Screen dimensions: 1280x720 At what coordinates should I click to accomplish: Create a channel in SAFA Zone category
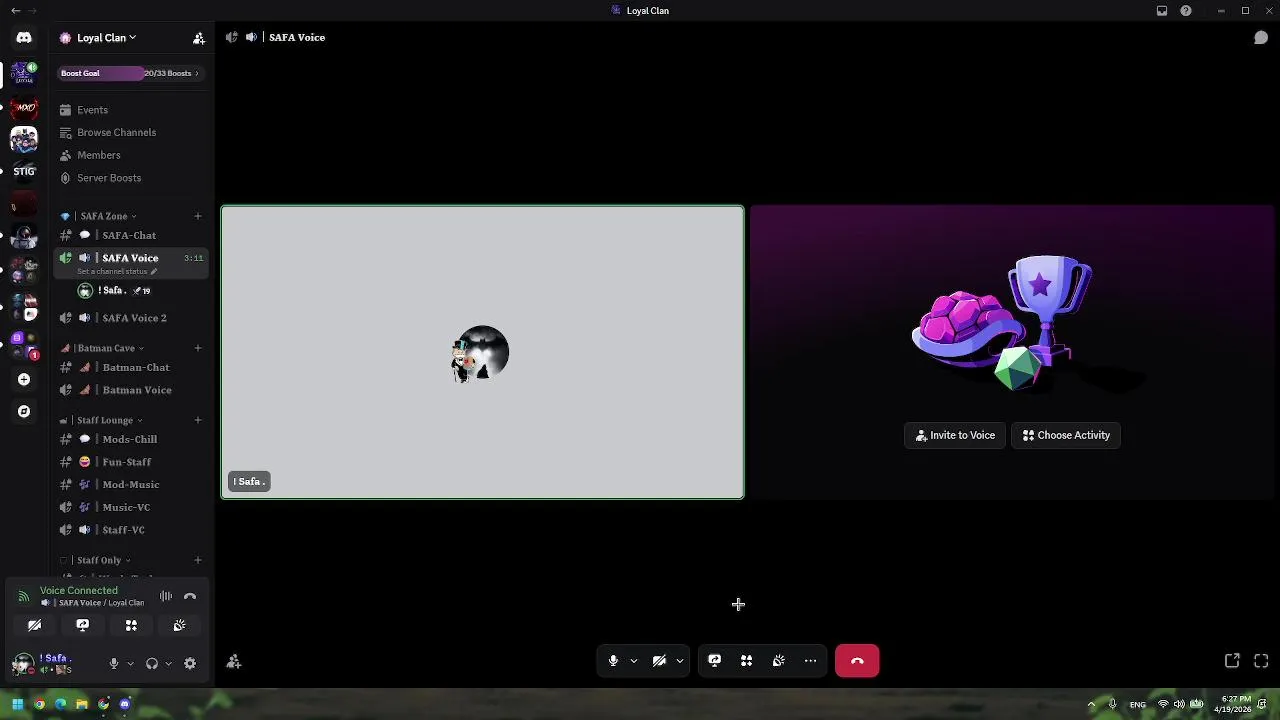(x=198, y=216)
